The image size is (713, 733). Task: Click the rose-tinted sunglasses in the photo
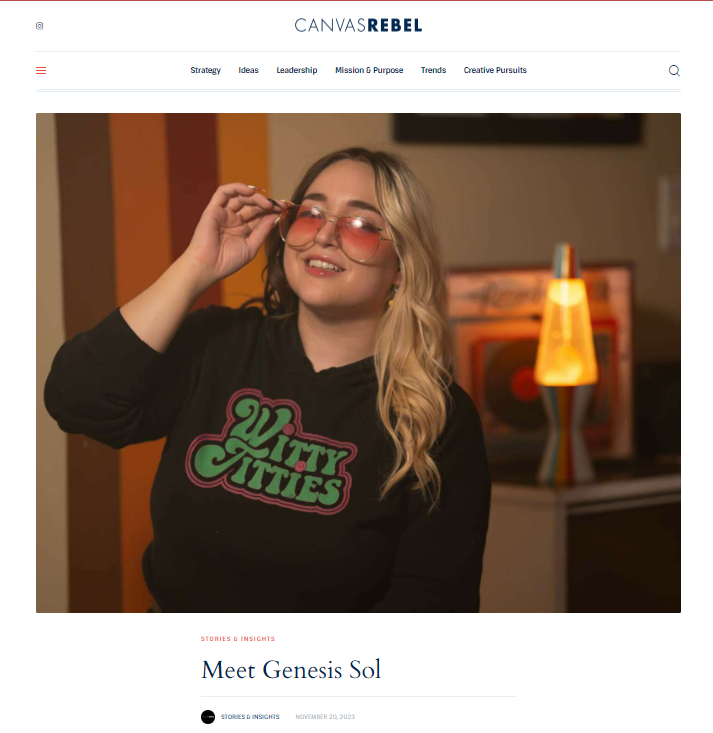tap(333, 231)
